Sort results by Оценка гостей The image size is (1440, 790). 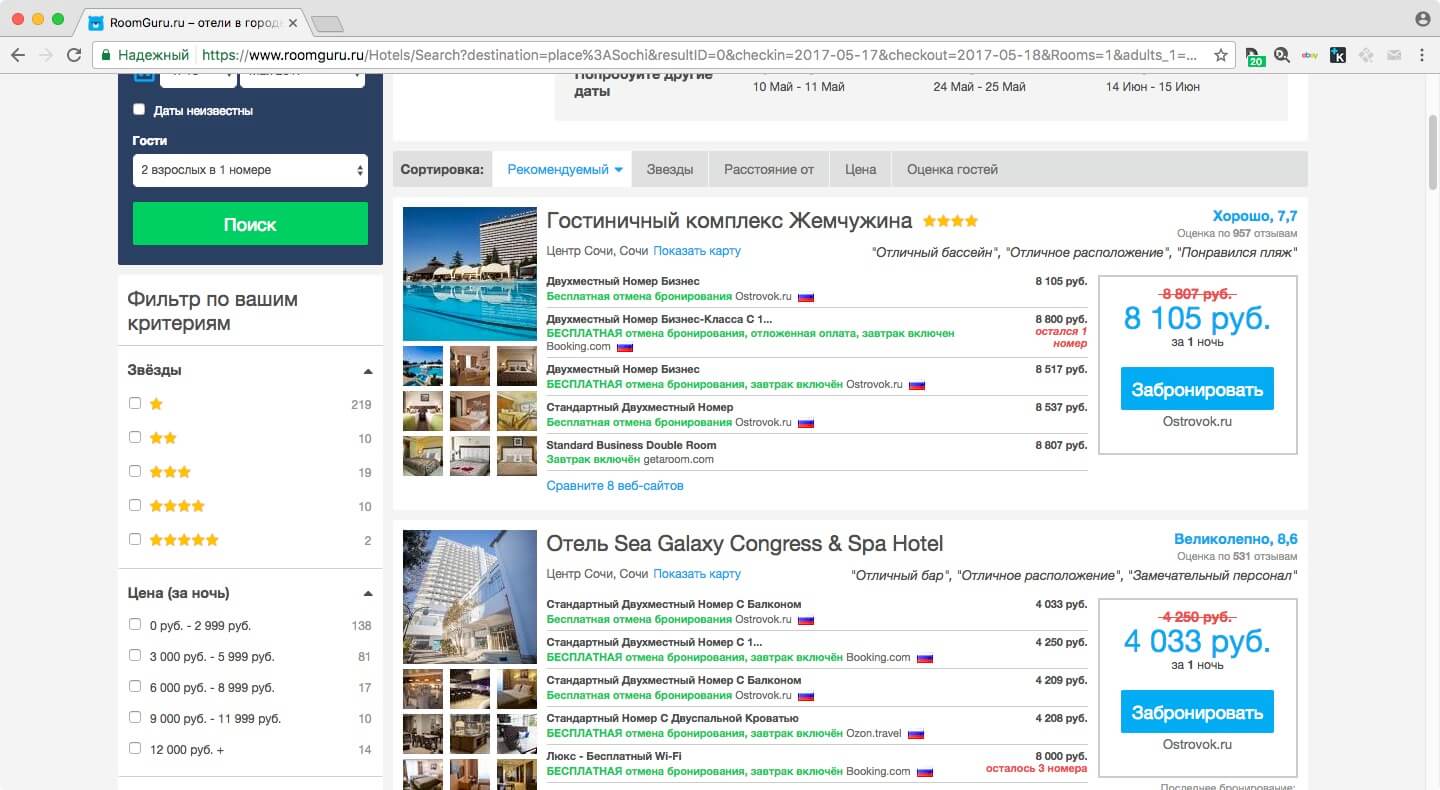pyautogui.click(x=952, y=169)
